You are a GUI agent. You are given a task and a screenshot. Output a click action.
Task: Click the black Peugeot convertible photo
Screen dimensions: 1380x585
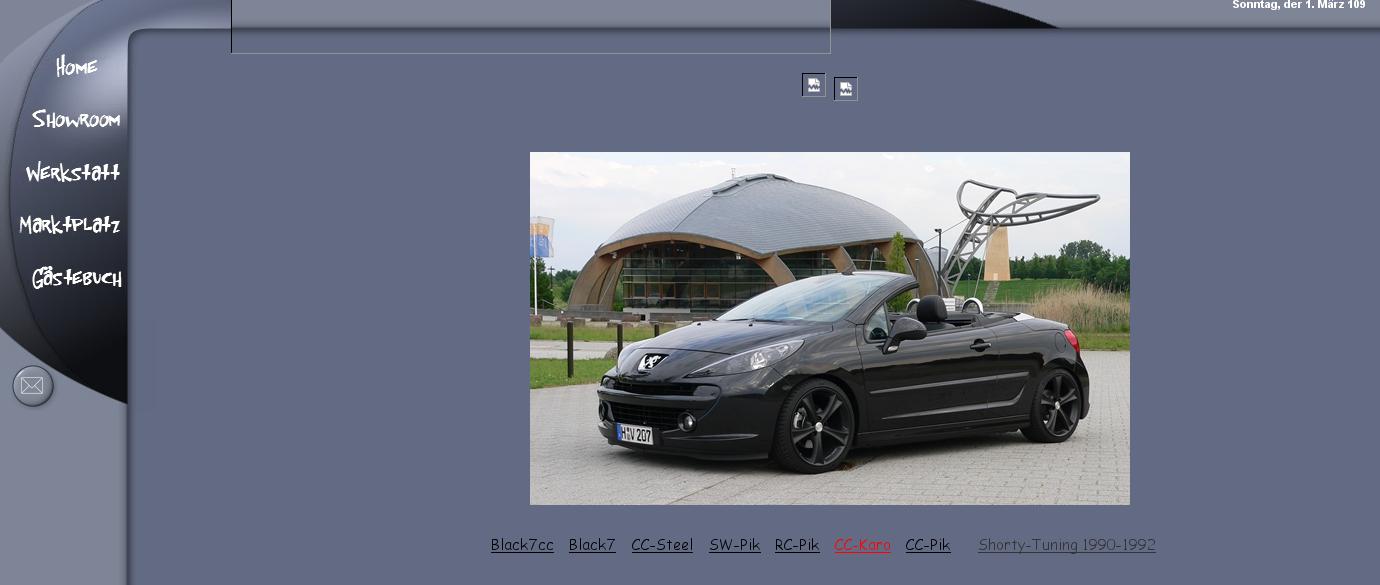(830, 328)
